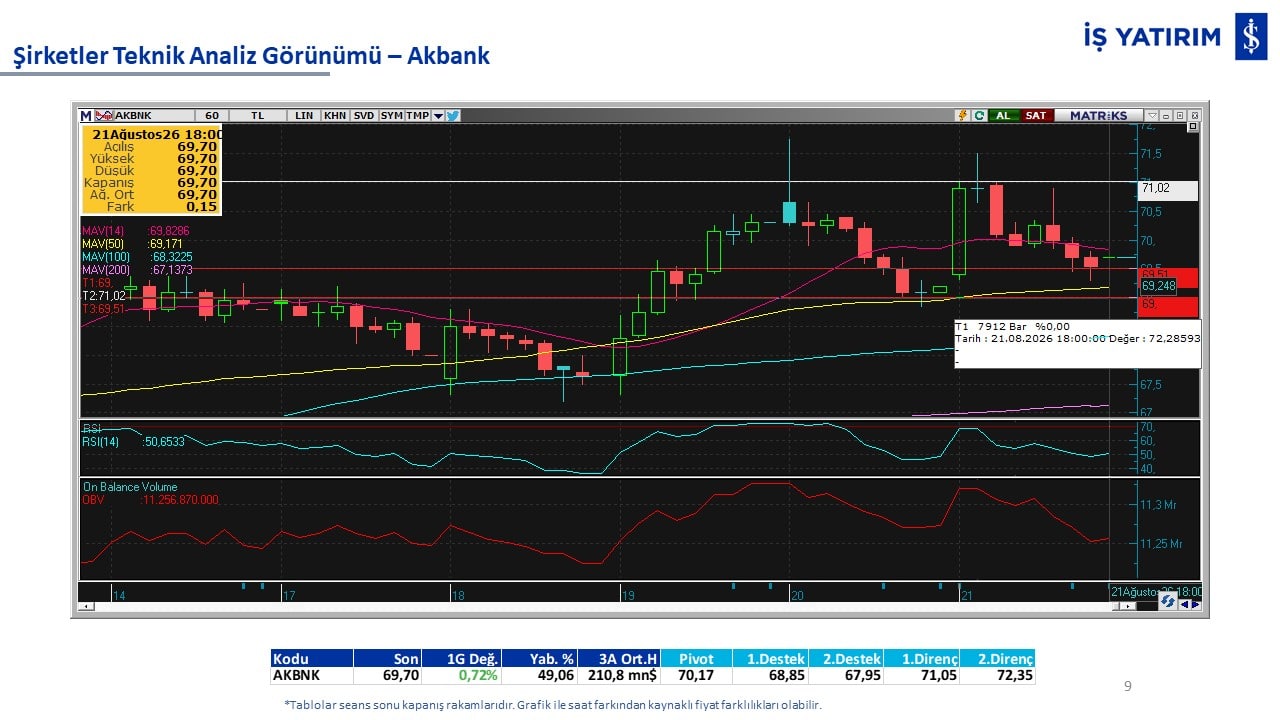Viewport: 1280px width, 720px height.
Task: Click the 210,8 mn$ volume cell
Action: pos(620,676)
